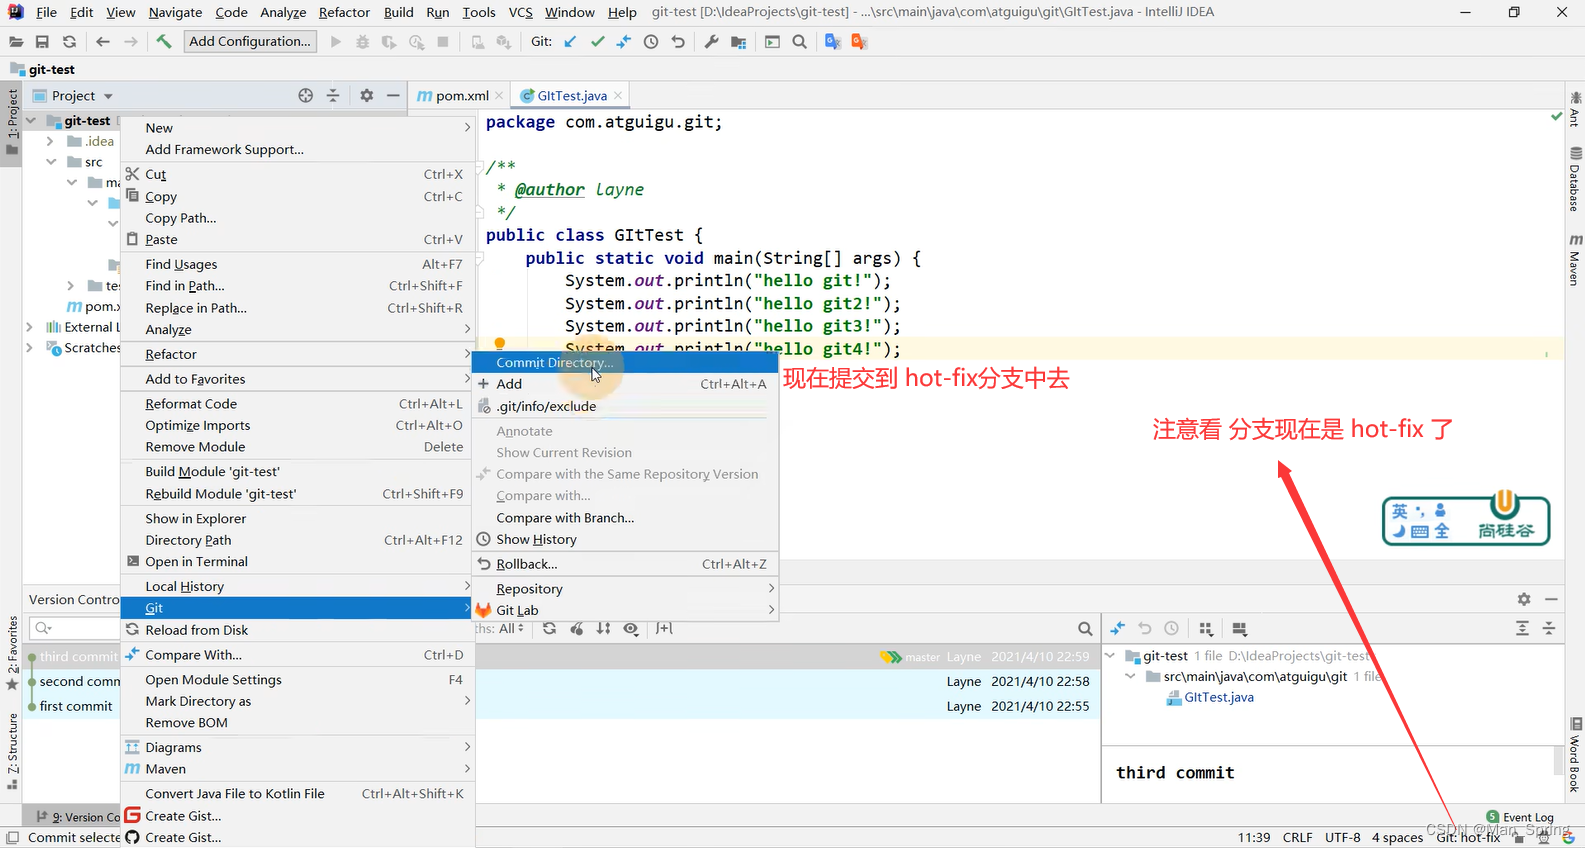Click the Add Configuration... button

tap(250, 41)
